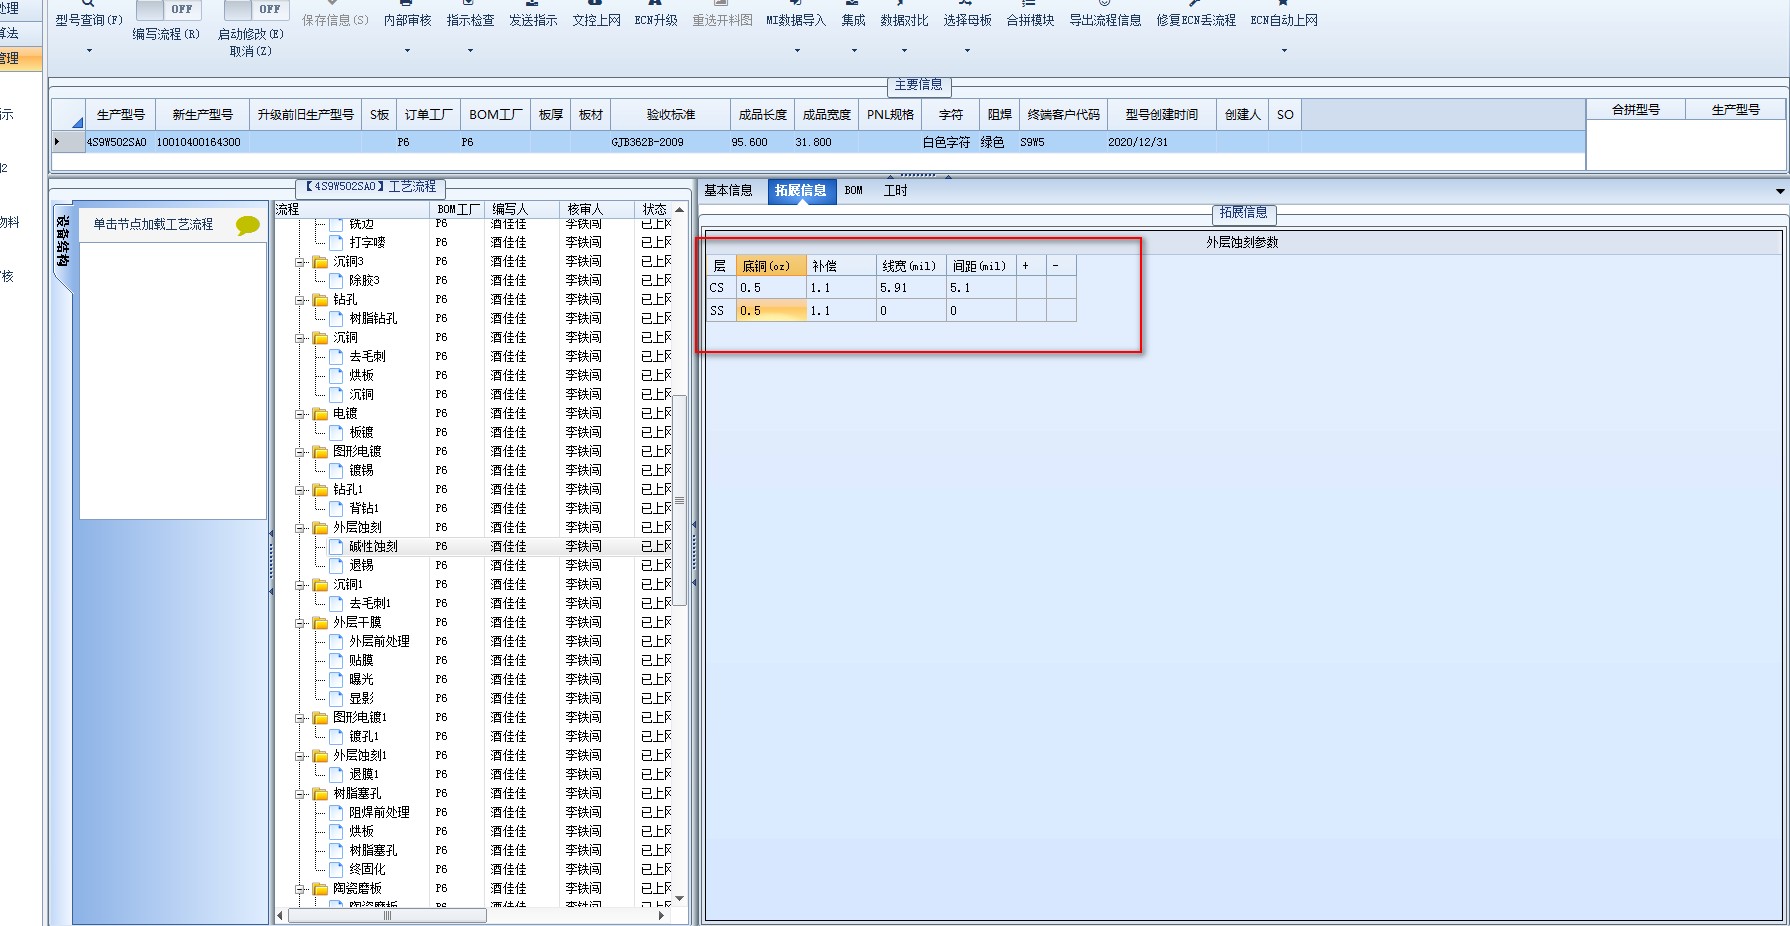The width and height of the screenshot is (1790, 926).
Task: Click the page icon of 背钻1
Action: [337, 509]
